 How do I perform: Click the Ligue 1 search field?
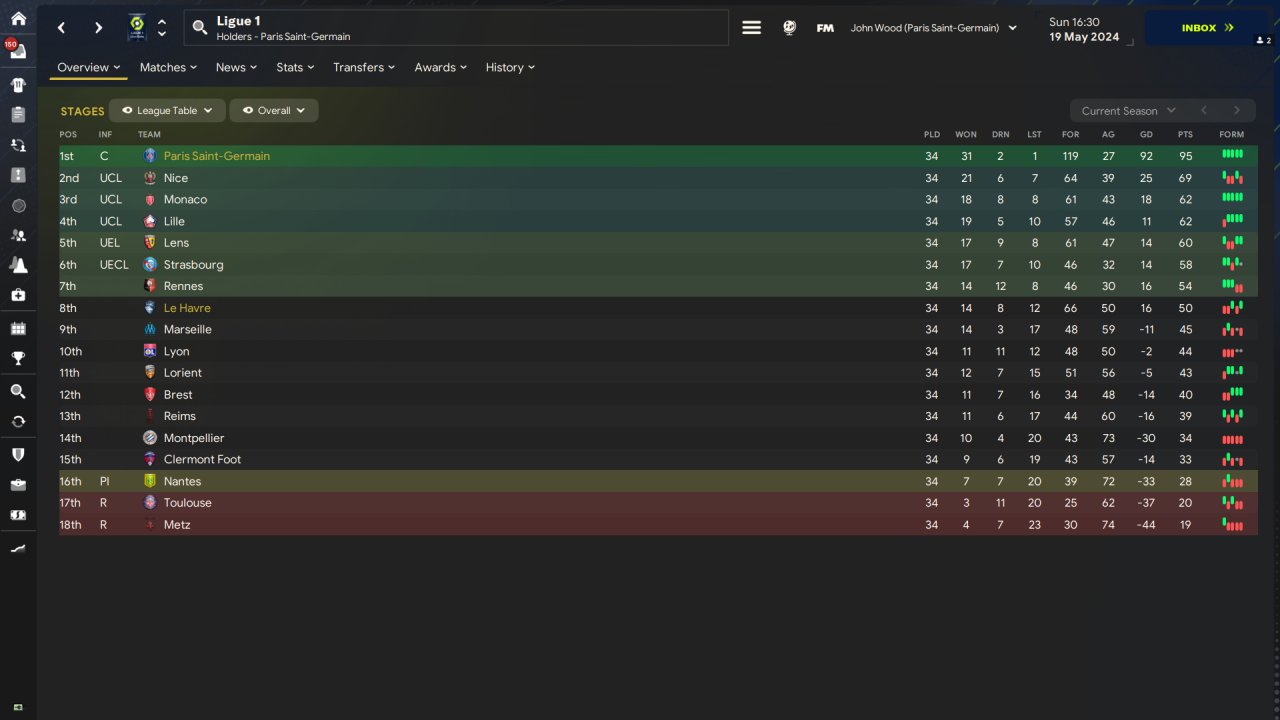[456, 28]
